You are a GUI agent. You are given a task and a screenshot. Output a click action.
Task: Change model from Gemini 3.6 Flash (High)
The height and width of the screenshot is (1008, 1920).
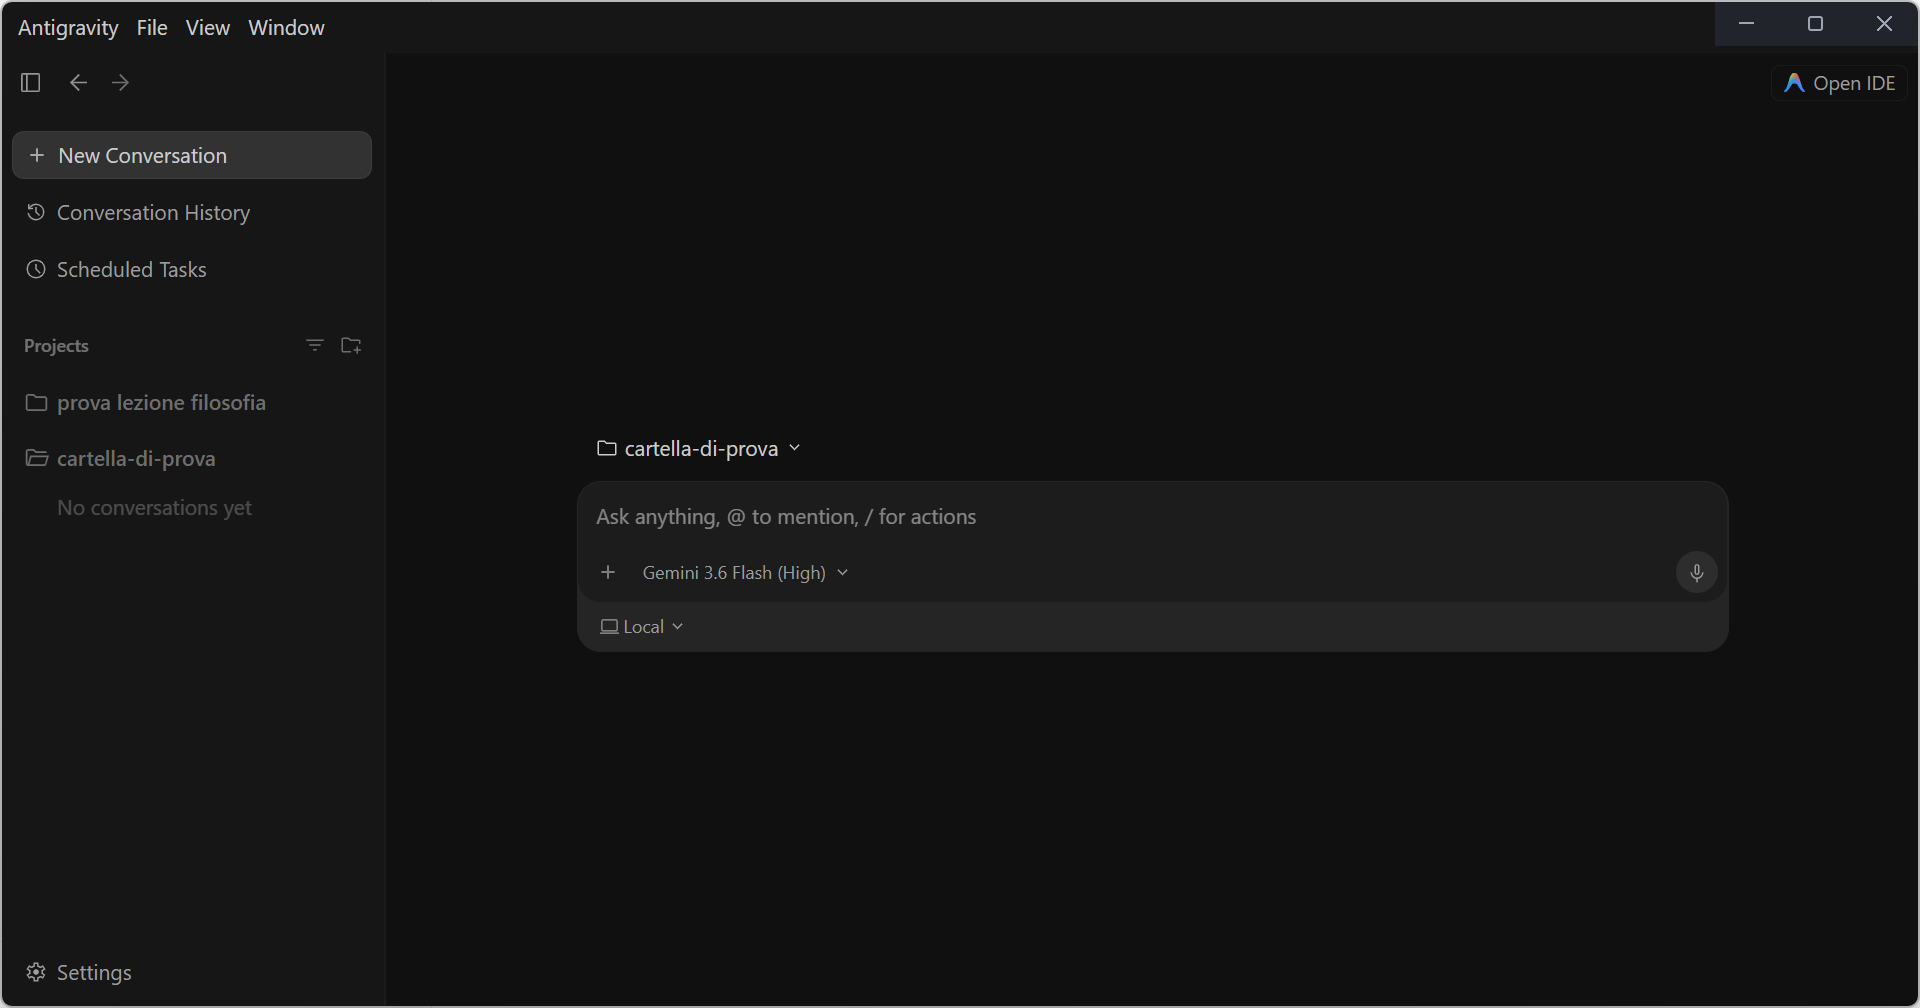click(x=745, y=573)
